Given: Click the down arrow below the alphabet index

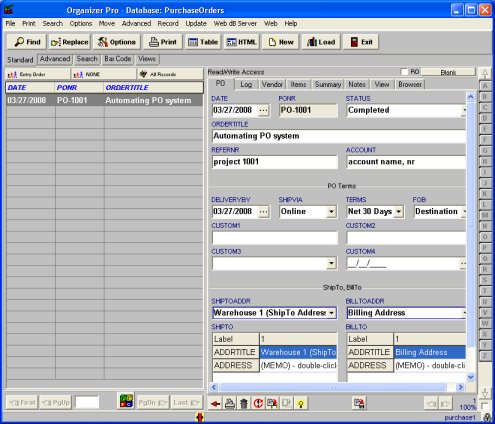Looking at the screenshot, I should point(485,393).
